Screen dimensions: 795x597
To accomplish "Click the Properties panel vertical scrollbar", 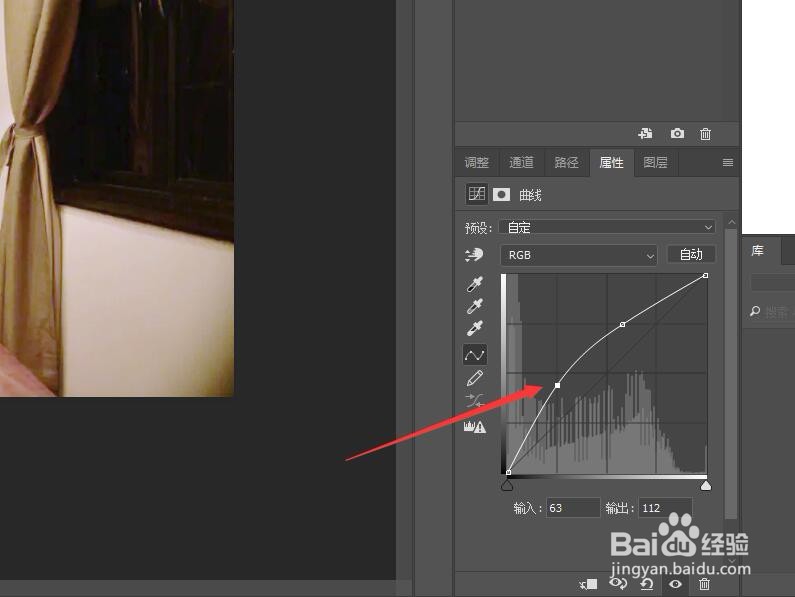I will [x=731, y=373].
